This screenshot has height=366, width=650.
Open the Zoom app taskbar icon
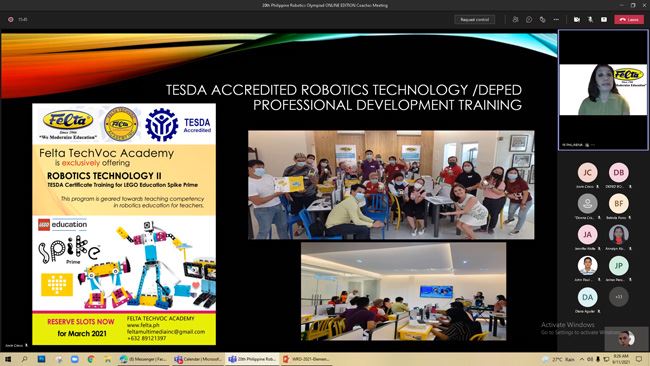point(75,359)
